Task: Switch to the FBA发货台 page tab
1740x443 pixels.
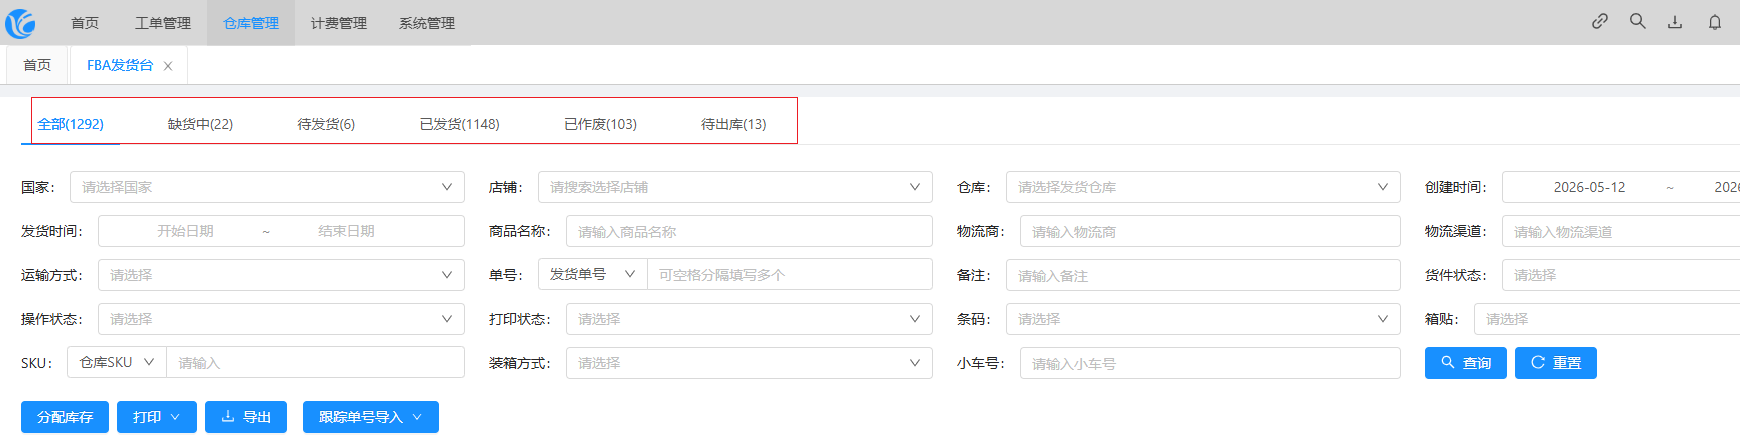Action: [120, 65]
